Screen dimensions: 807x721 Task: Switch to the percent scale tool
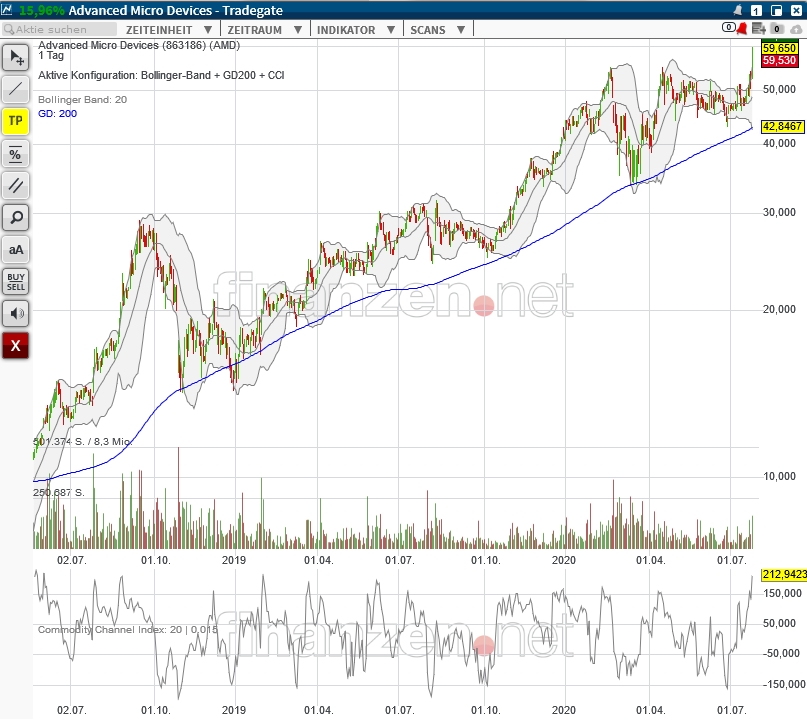(x=15, y=154)
